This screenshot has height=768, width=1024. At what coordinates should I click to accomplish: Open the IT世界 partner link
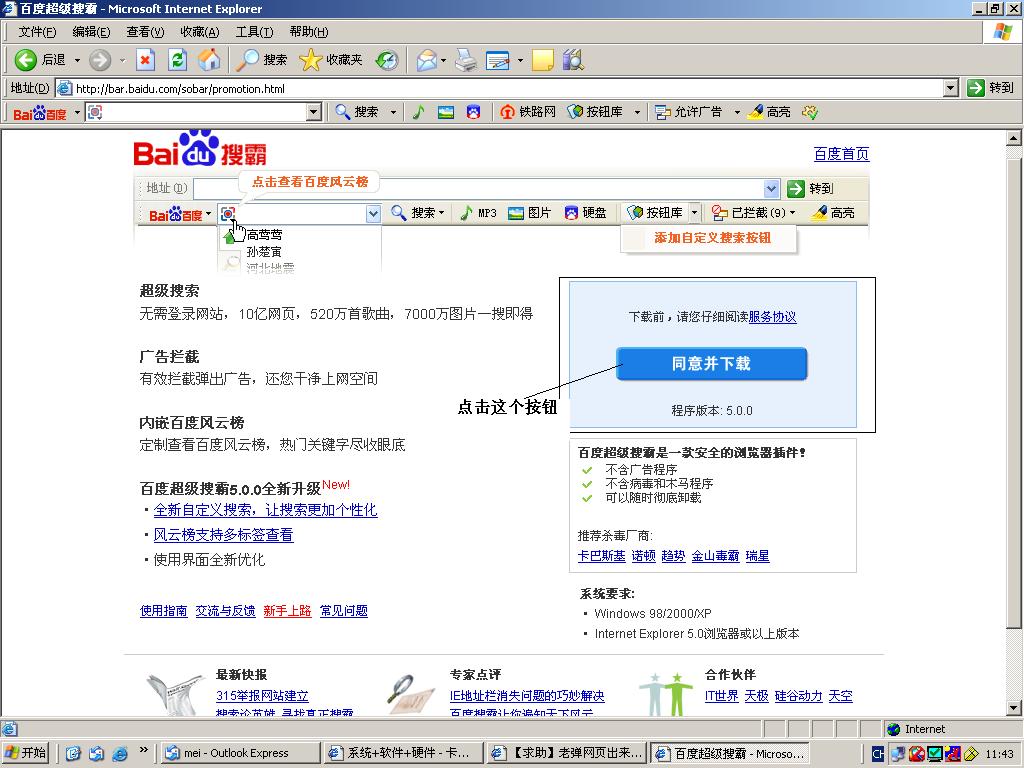tap(722, 696)
